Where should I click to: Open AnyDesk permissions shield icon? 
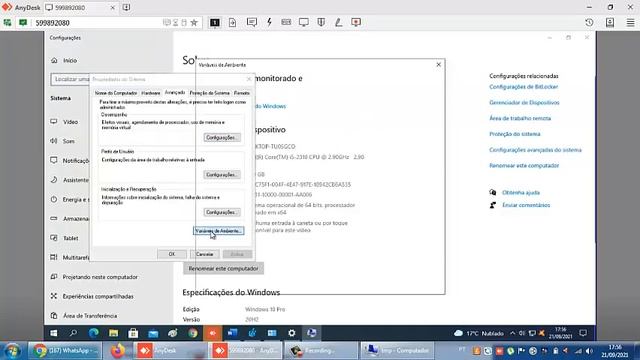(x=321, y=22)
